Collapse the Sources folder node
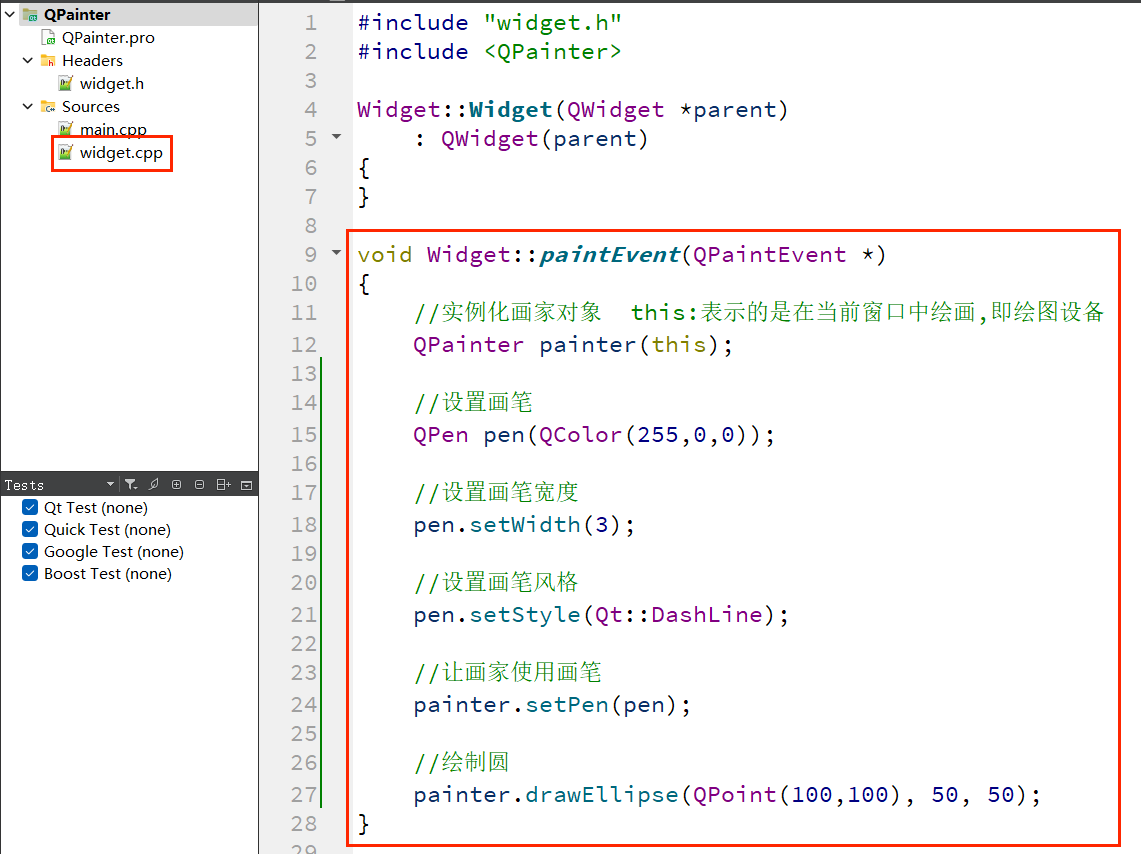 point(28,106)
